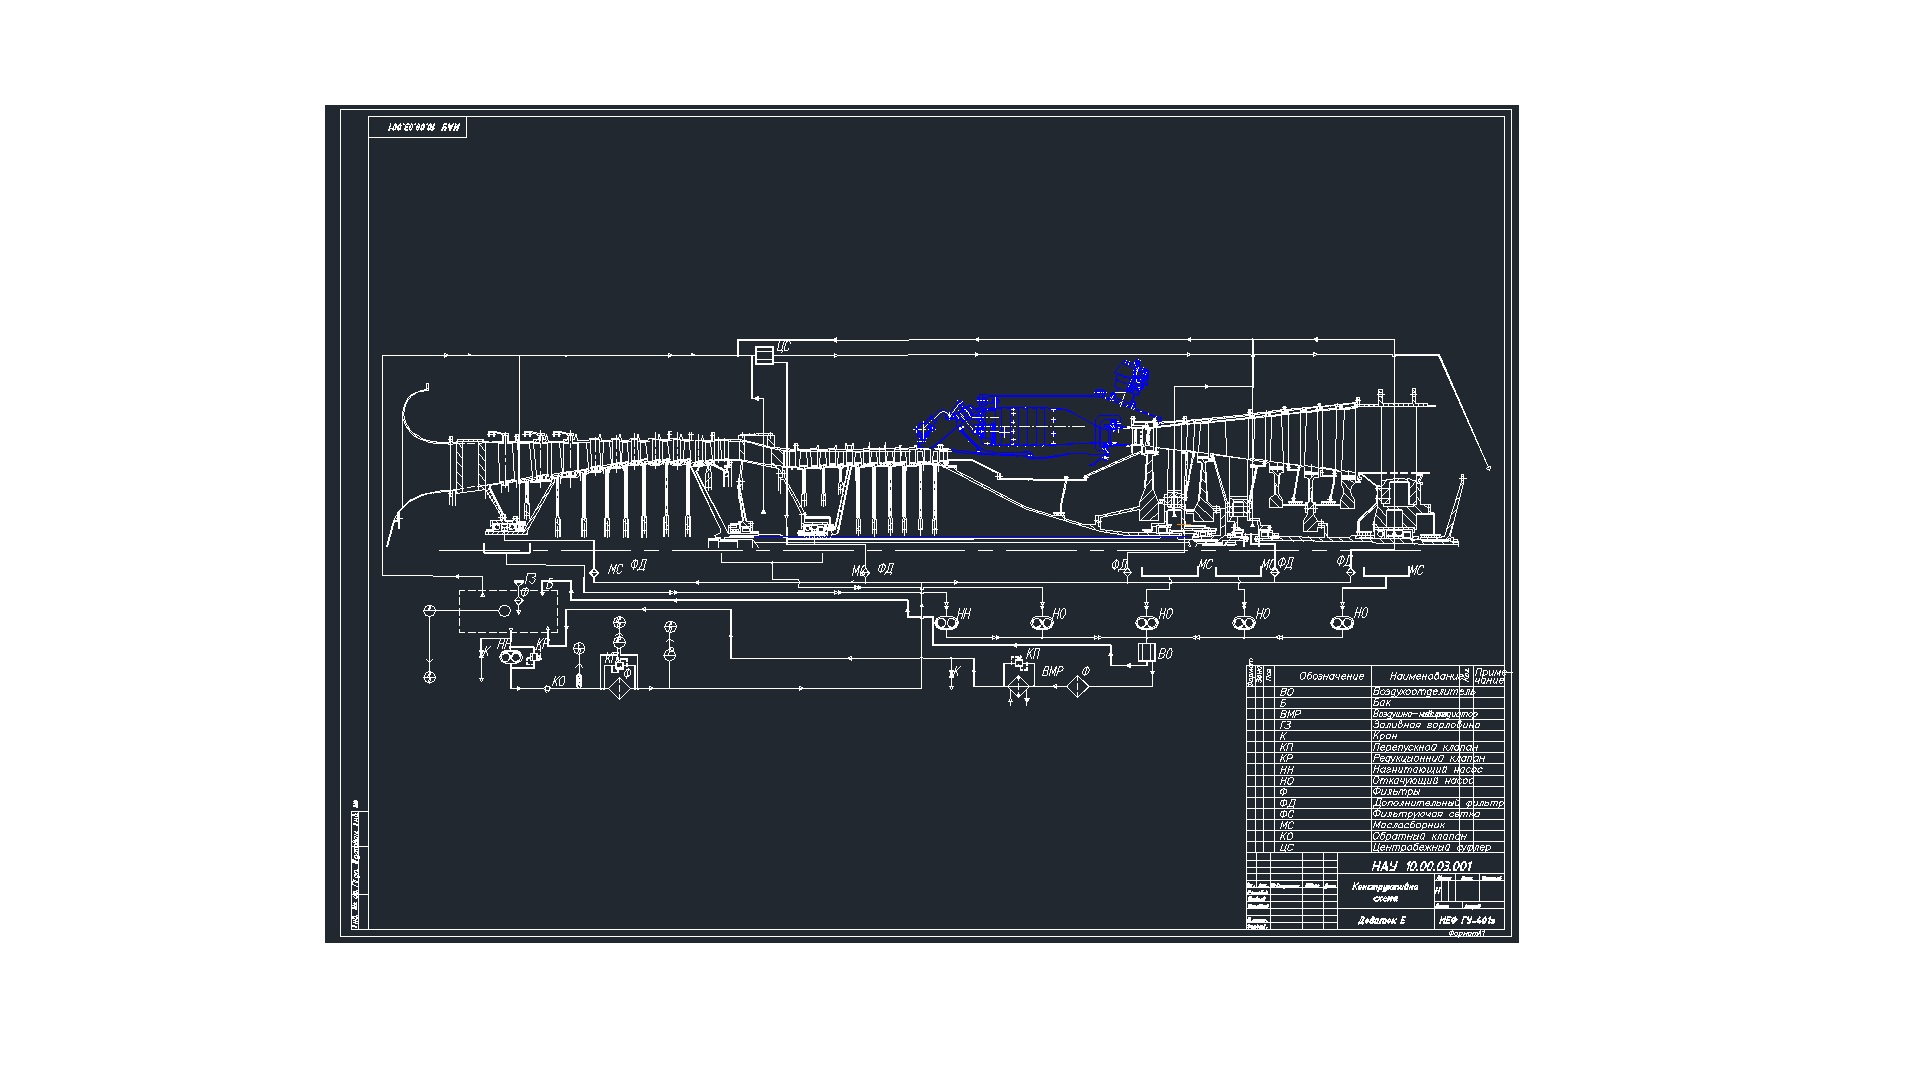Click 'Фильтры' in the legend
The image size is (1920, 1080).
pos(1396,791)
